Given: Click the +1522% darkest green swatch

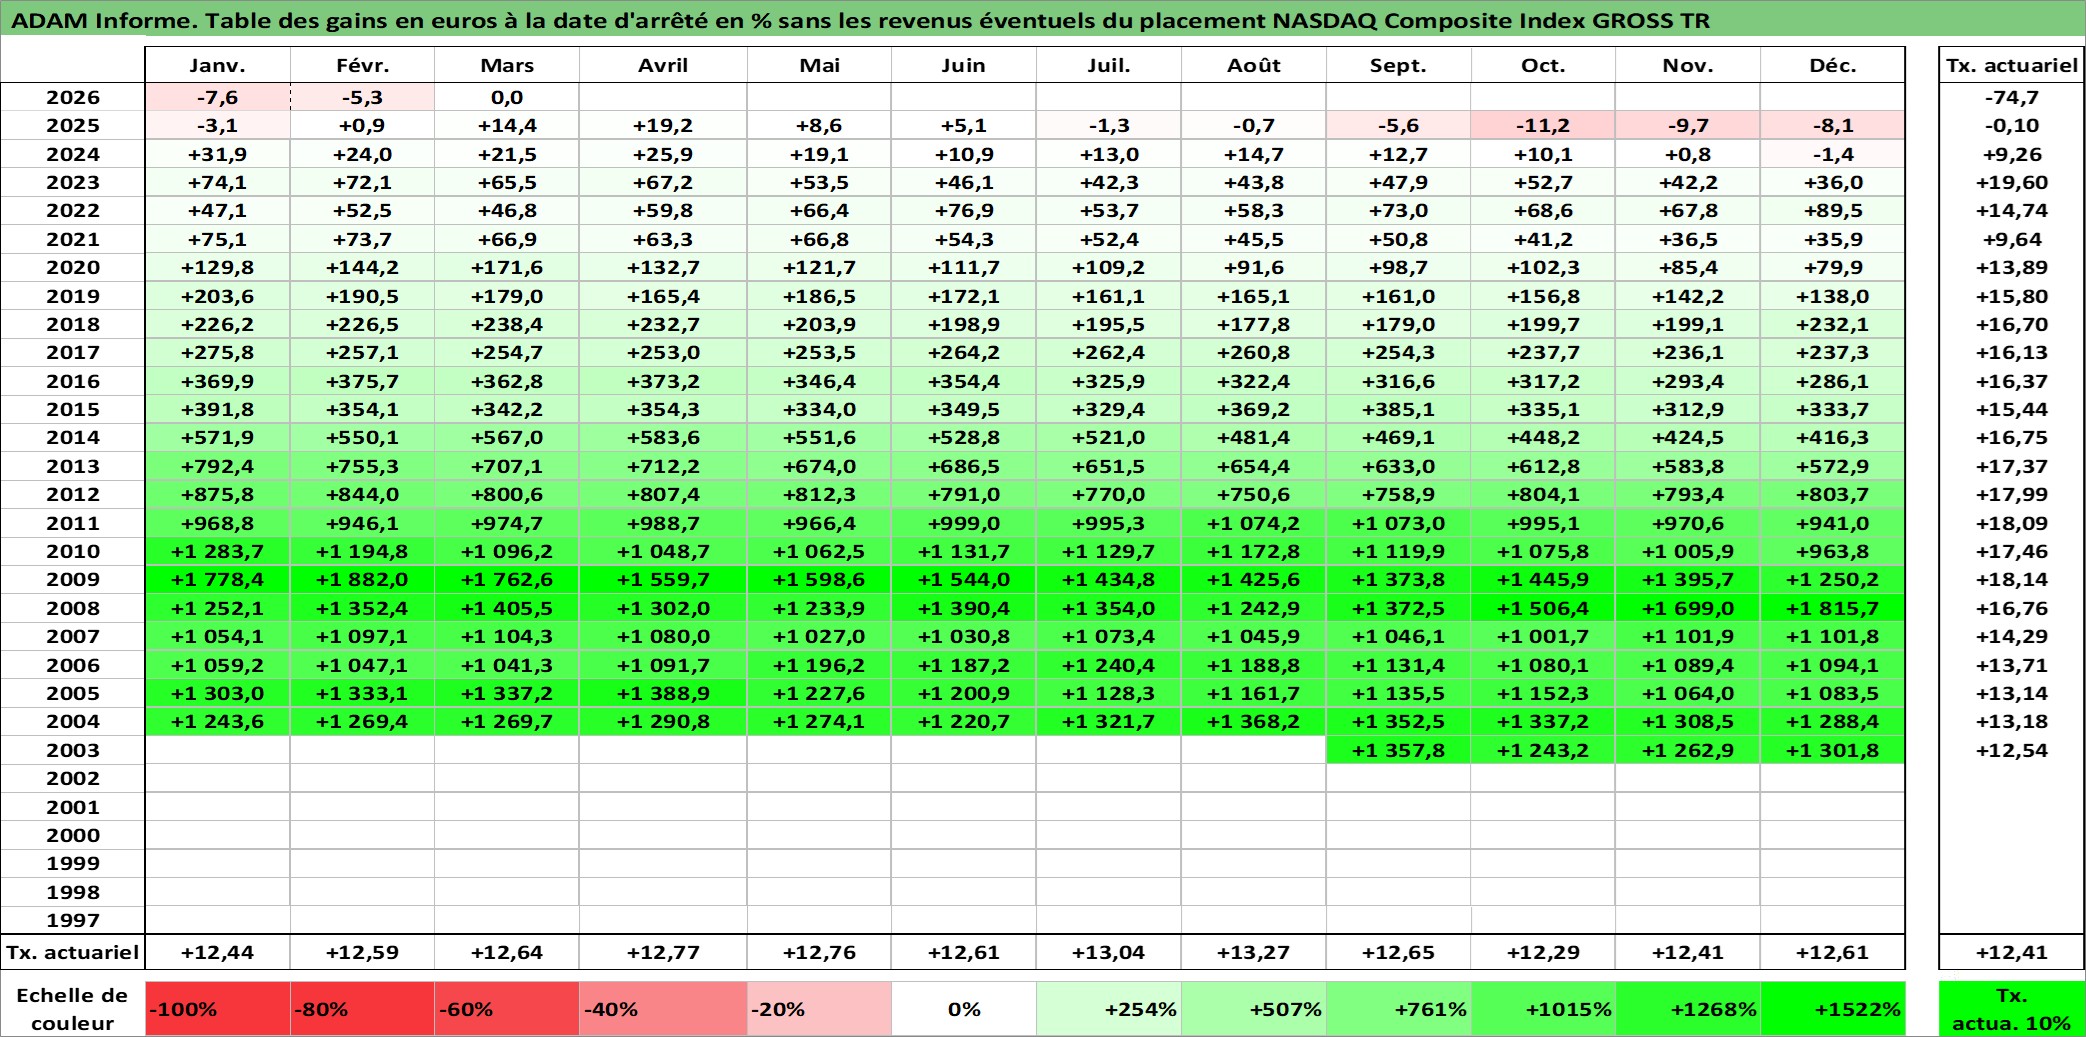Looking at the screenshot, I should click(x=1833, y=1008).
